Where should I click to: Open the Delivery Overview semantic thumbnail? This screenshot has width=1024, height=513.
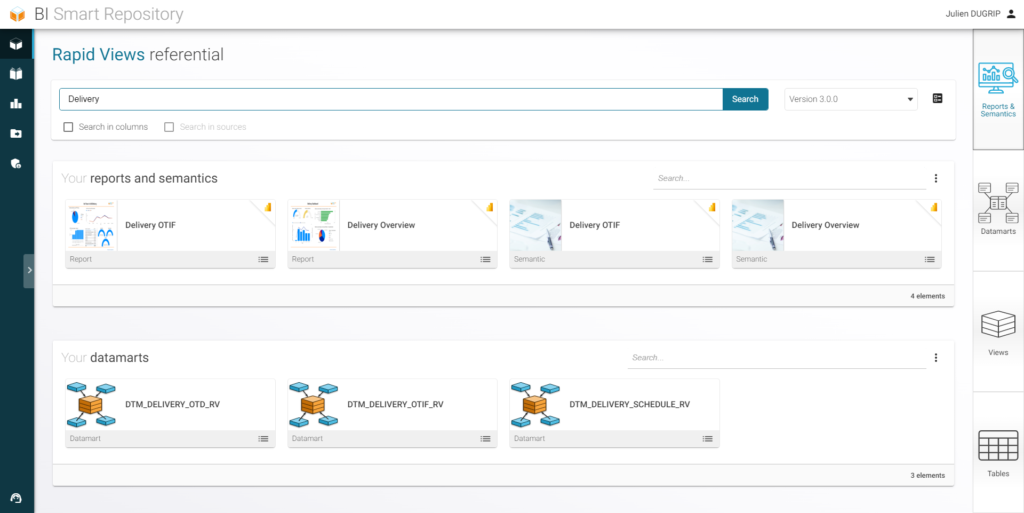tap(758, 225)
